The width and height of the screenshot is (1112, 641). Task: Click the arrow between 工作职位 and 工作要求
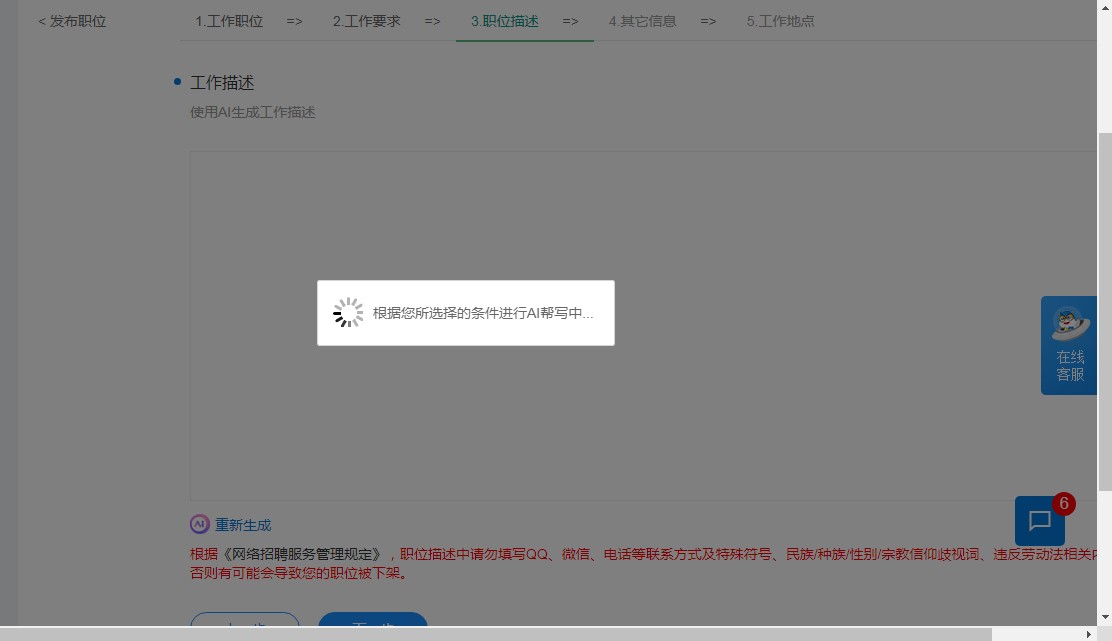[x=294, y=20]
